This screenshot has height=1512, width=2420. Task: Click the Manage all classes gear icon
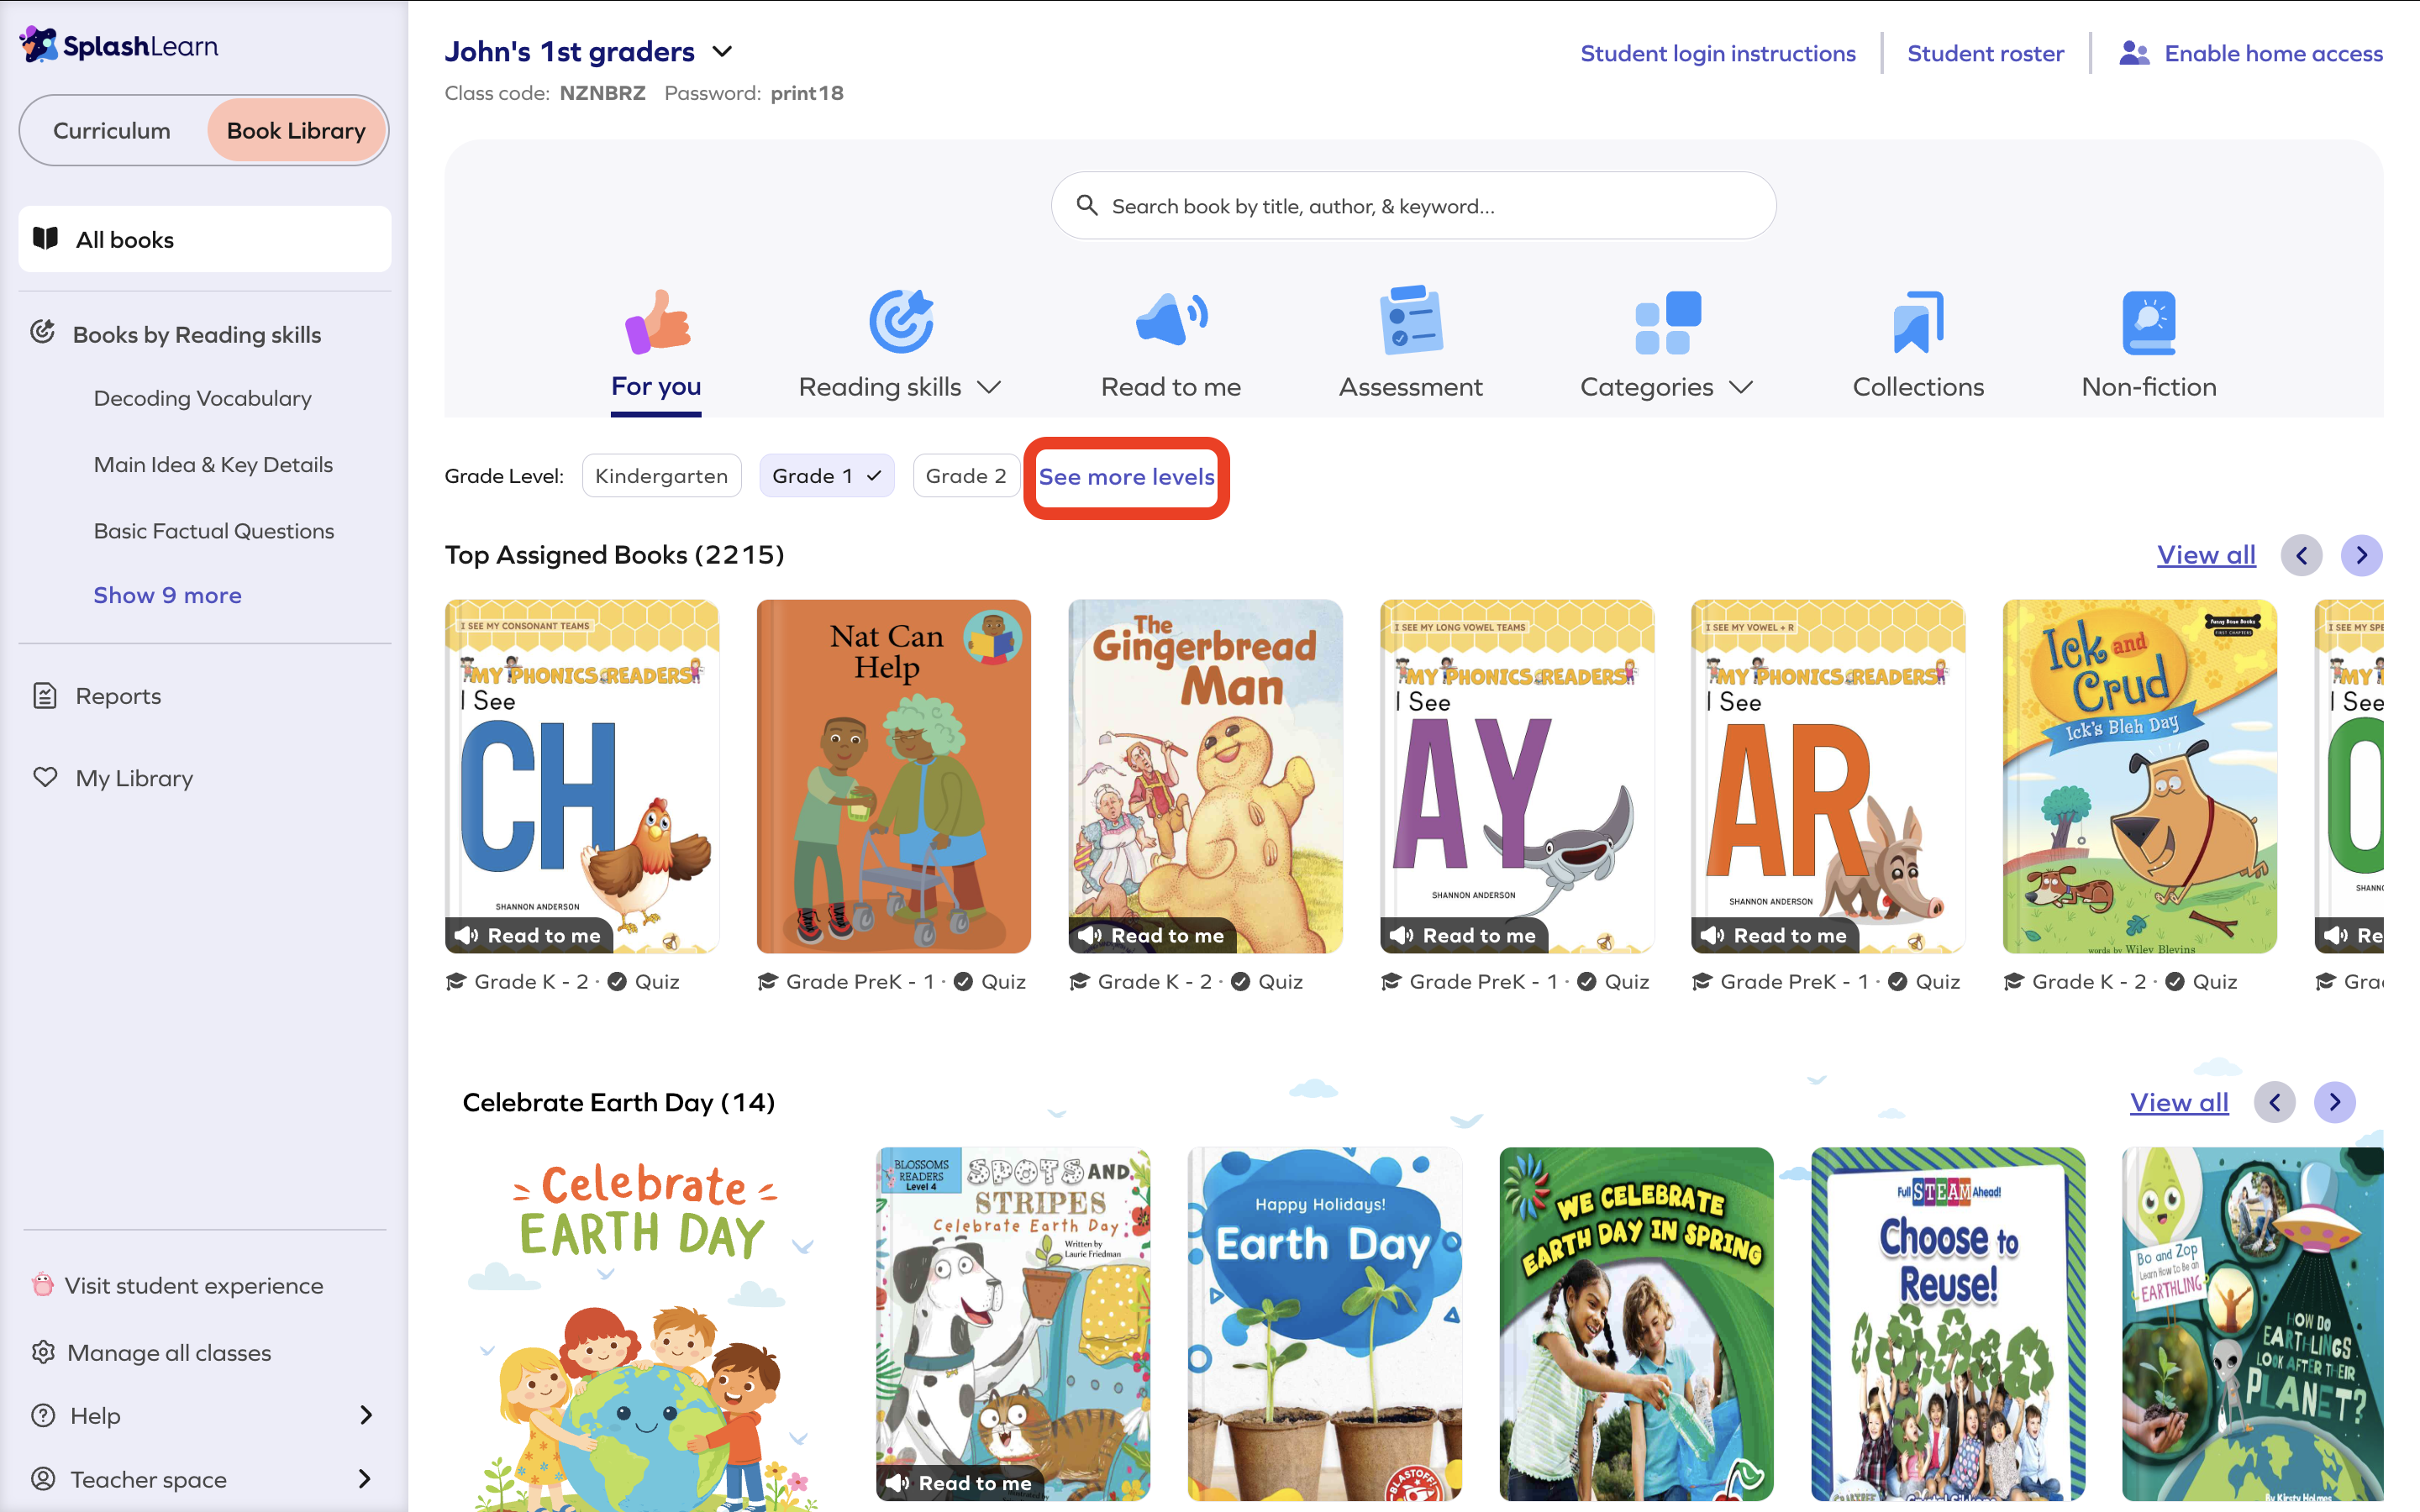(x=43, y=1352)
